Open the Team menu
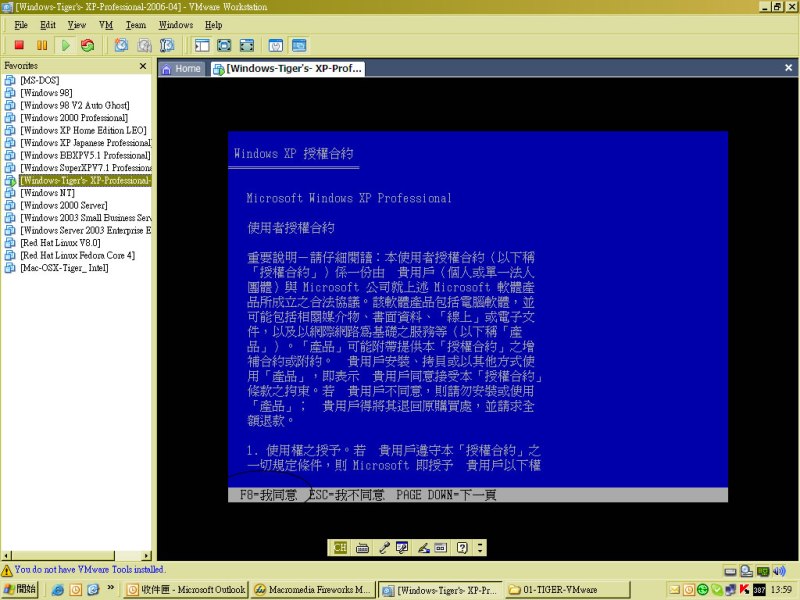Screen dimensions: 800x600 point(136,25)
